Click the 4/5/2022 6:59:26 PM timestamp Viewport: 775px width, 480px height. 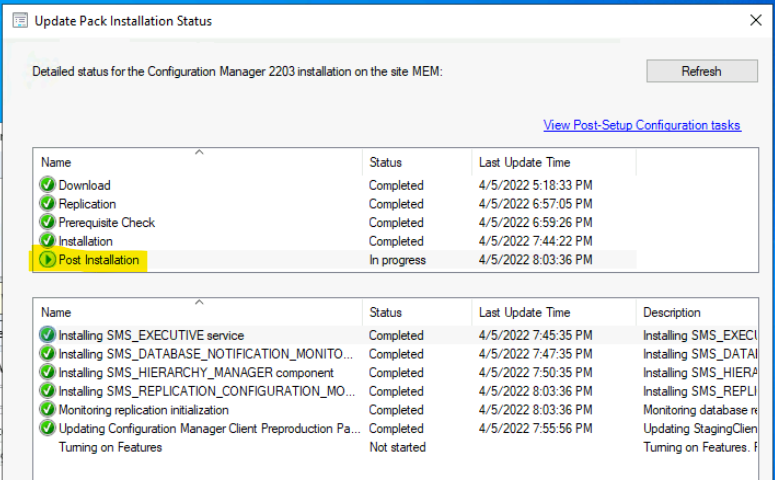point(535,222)
